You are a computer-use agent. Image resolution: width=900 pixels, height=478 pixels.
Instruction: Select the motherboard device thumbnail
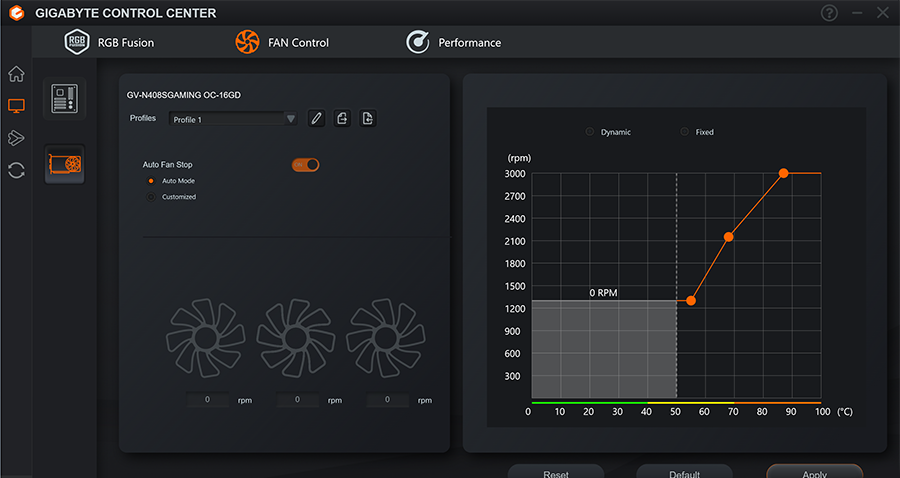pyautogui.click(x=65, y=99)
